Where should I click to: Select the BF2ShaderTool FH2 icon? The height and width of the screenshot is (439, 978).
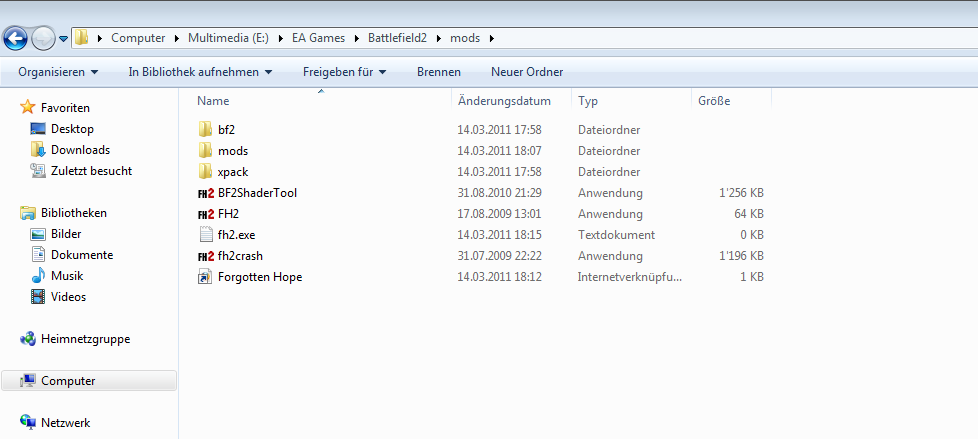(x=206, y=193)
